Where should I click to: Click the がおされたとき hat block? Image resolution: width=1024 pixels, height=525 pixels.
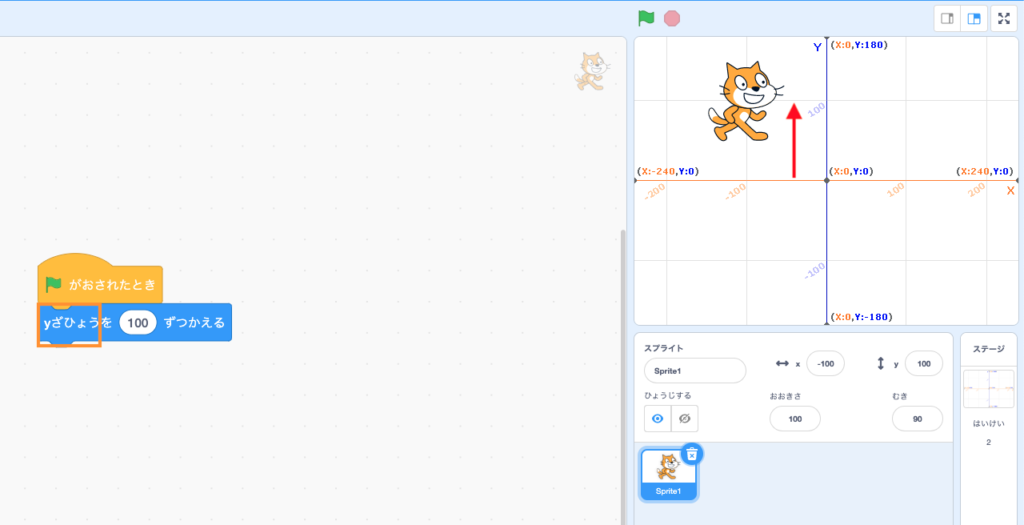pyautogui.click(x=112, y=285)
